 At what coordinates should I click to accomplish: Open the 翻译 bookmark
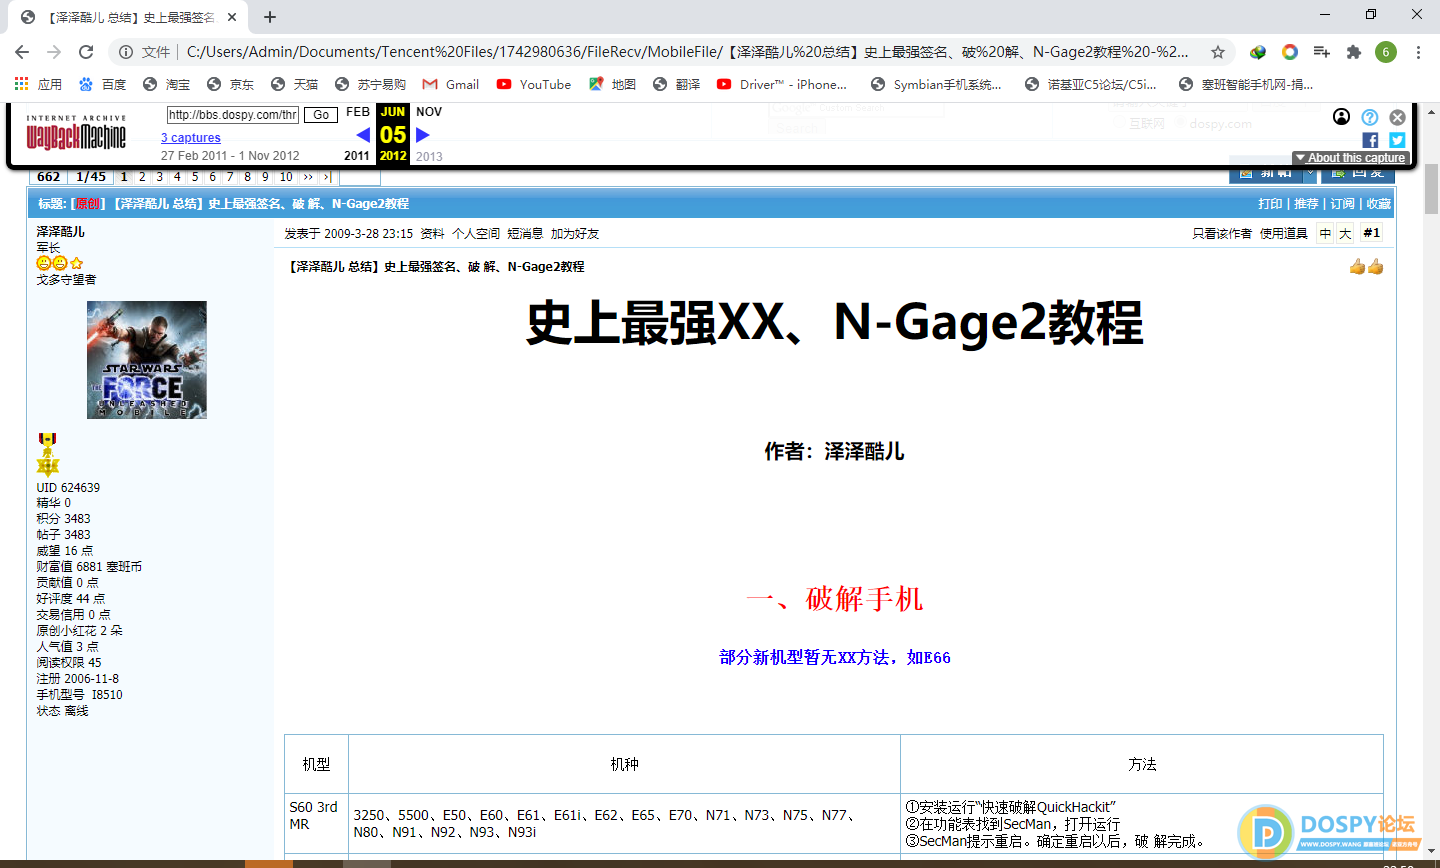677,84
